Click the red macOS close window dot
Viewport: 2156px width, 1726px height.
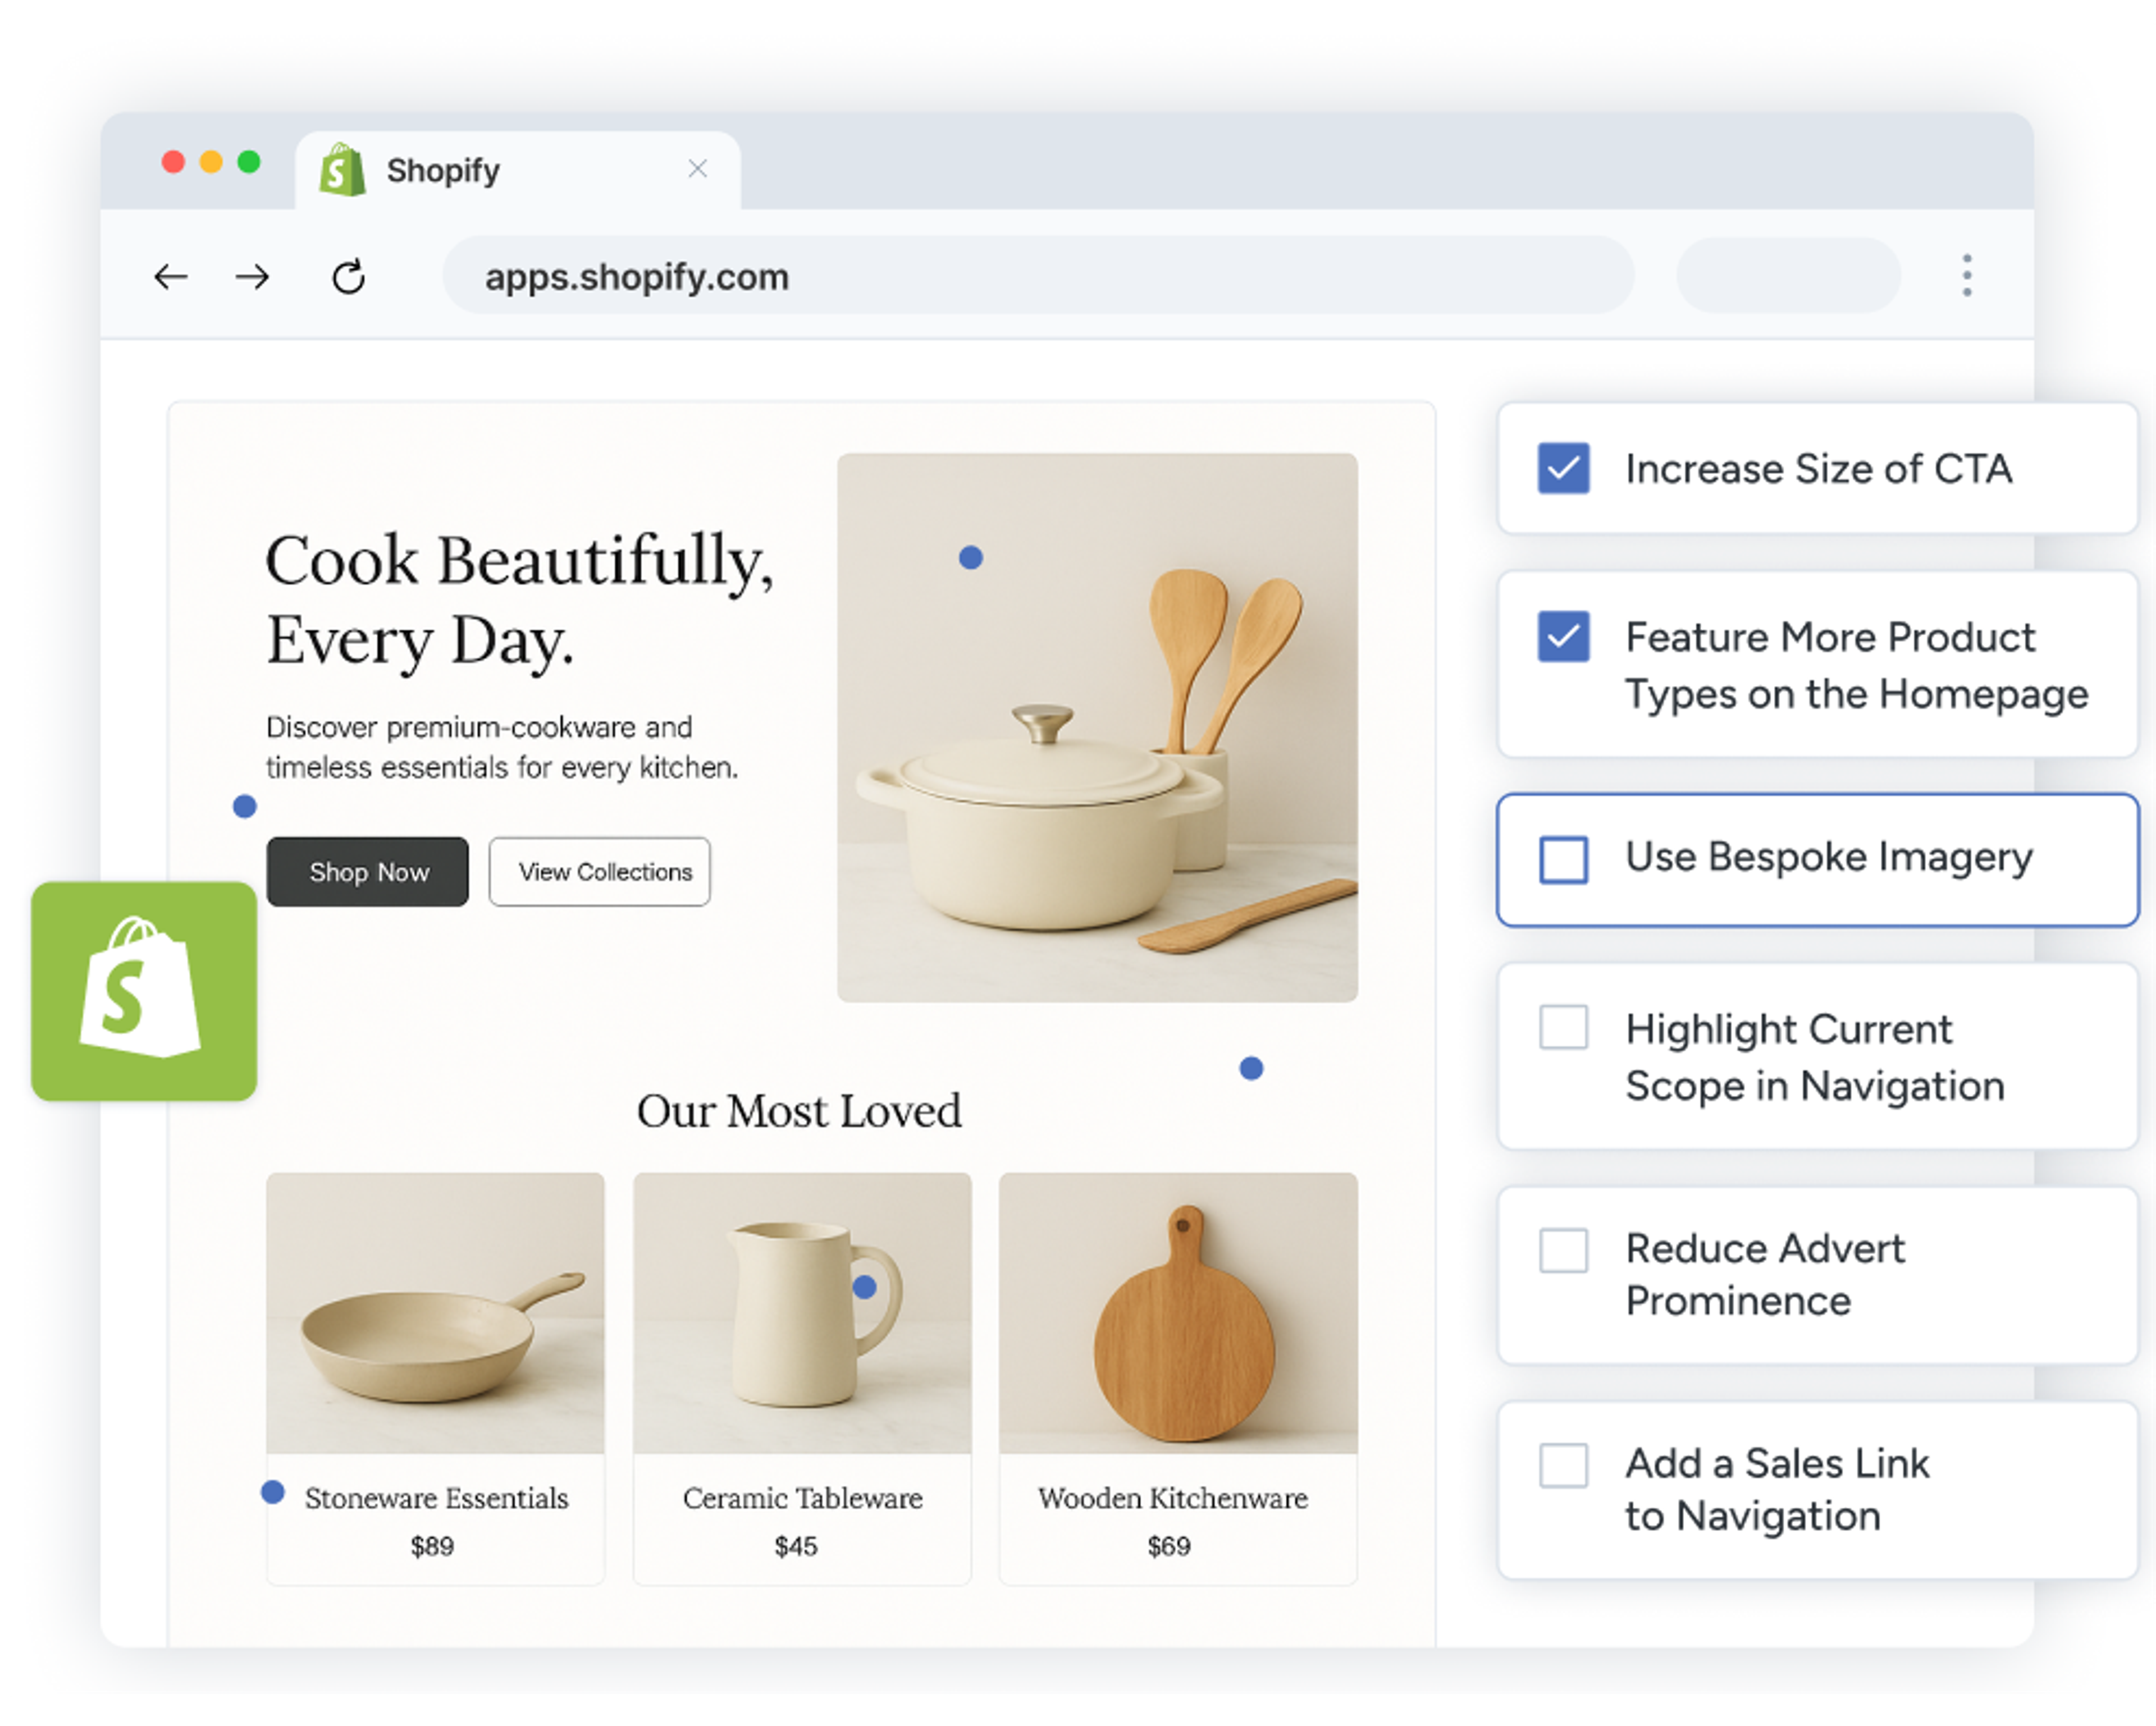[x=173, y=162]
